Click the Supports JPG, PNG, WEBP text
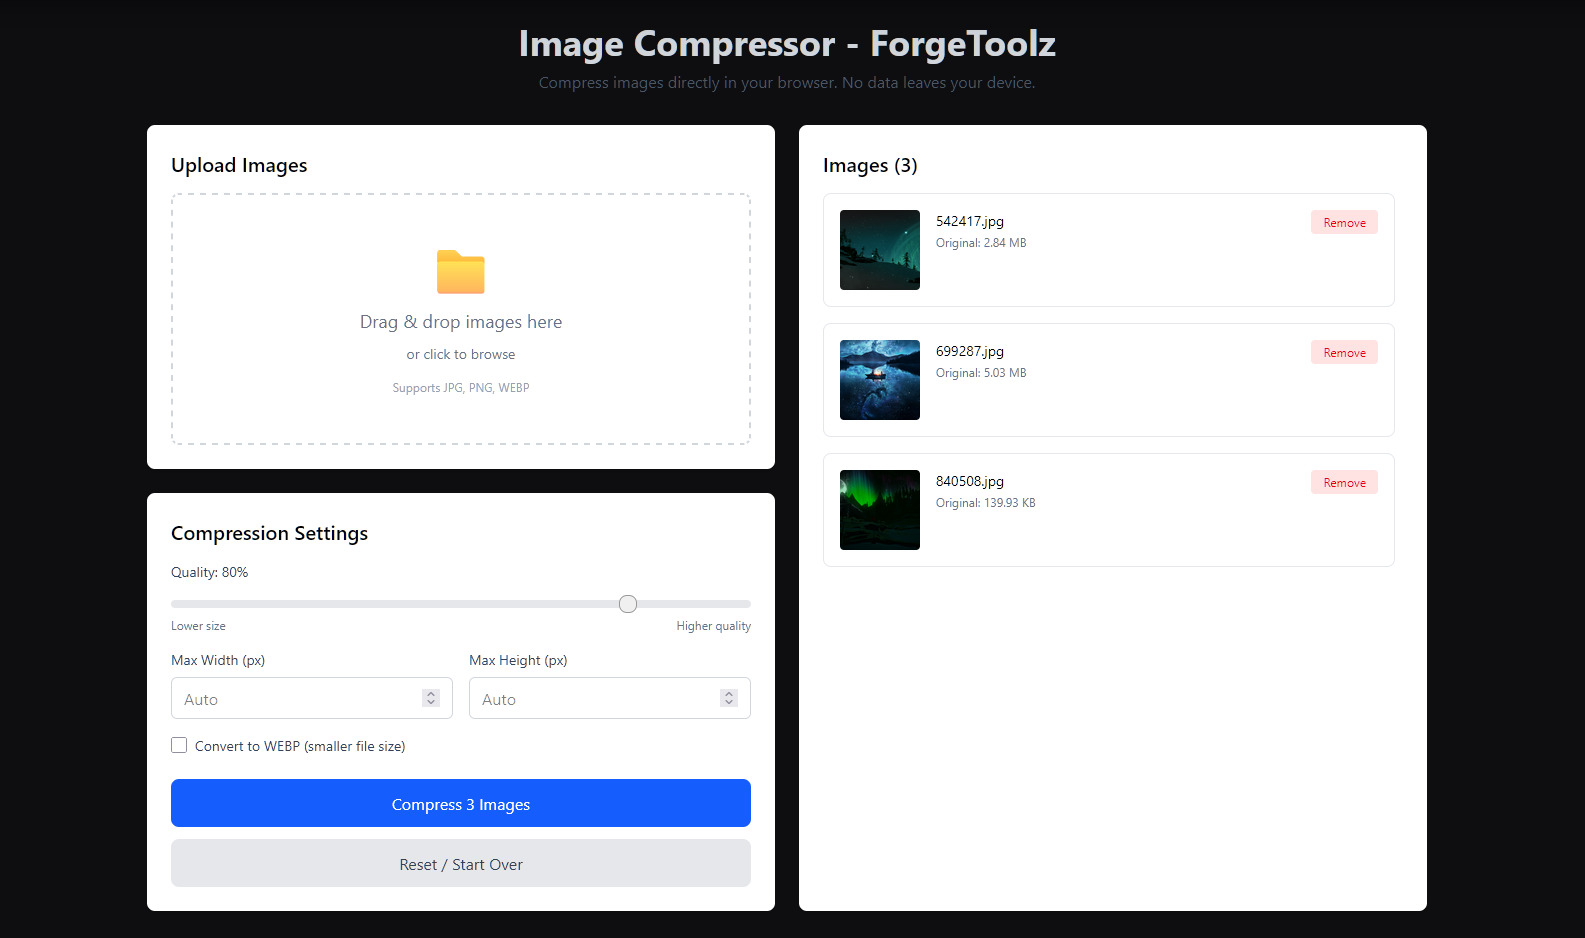1585x938 pixels. coord(461,388)
